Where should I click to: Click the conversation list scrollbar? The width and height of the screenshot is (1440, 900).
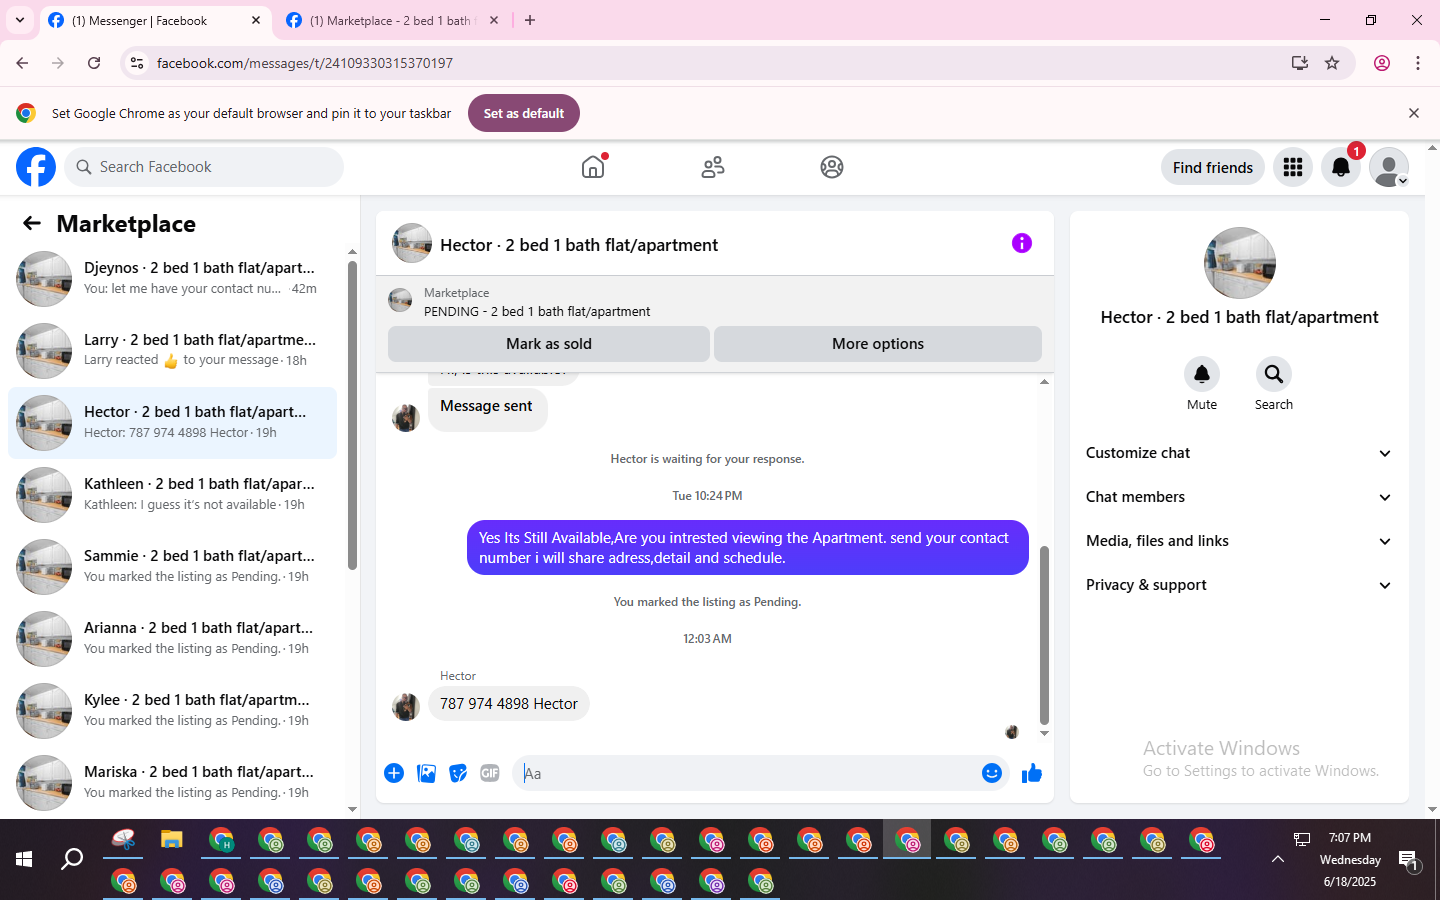click(352, 415)
